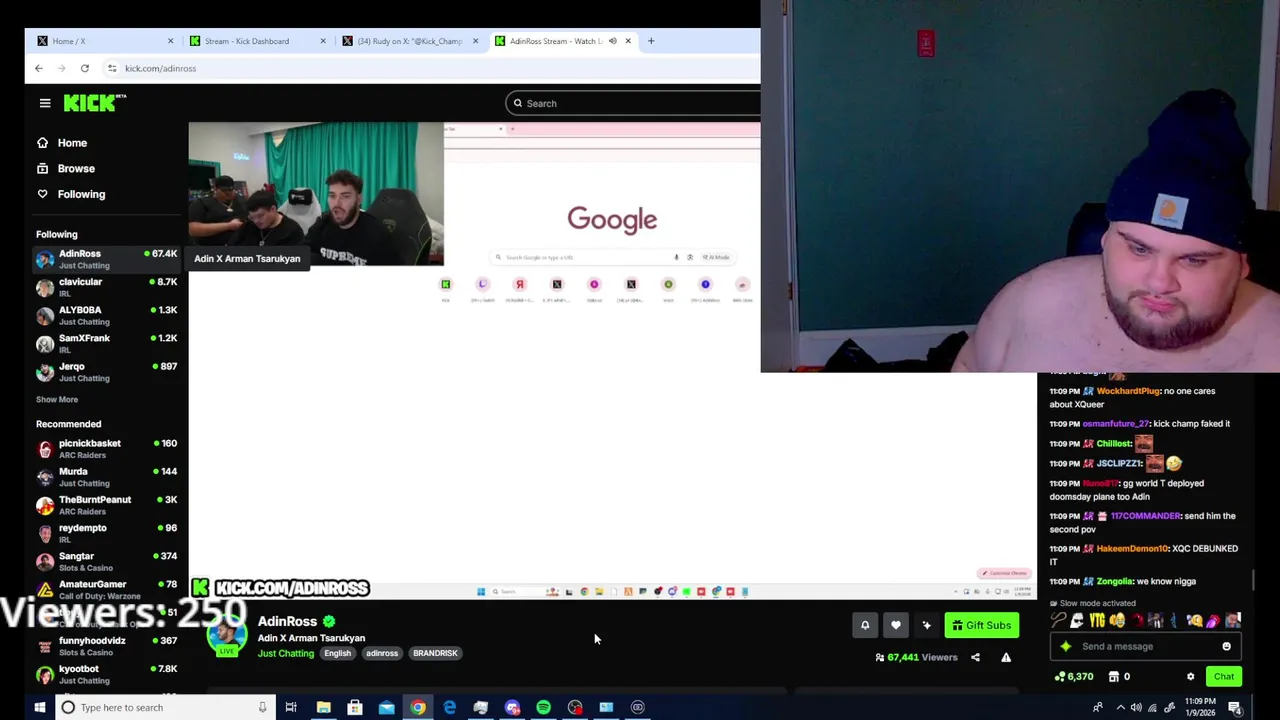The height and width of the screenshot is (720, 1280).
Task: Open clavicular channel in following list
Action: 107,288
